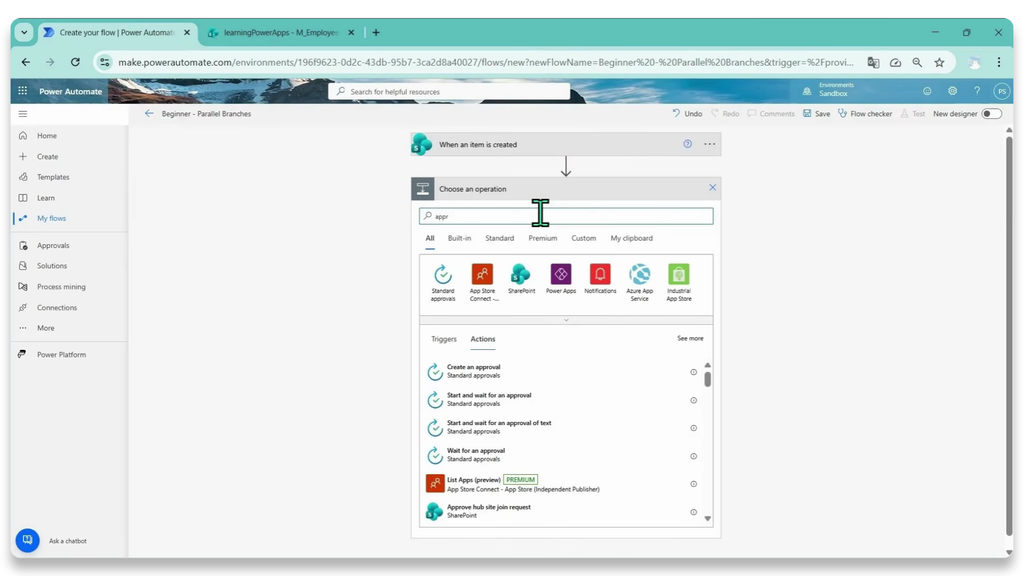Select the App Store Connect connector icon
Viewport: 1024px width, 576px height.
pyautogui.click(x=483, y=274)
